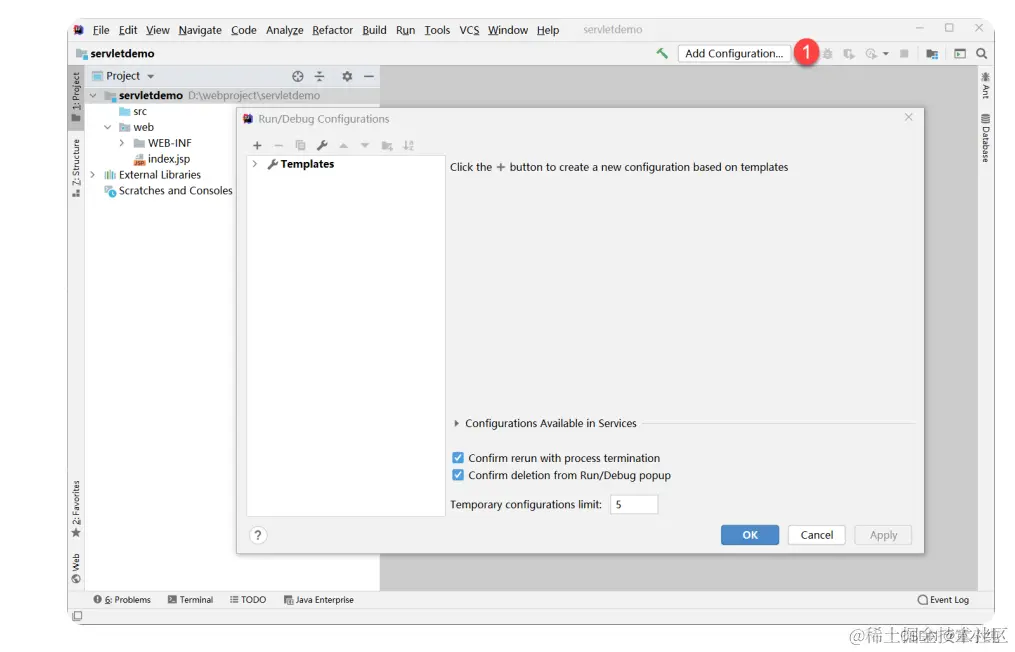The width and height of the screenshot is (1015, 652).
Task: Expand the Templates tree node
Action: pyautogui.click(x=254, y=164)
